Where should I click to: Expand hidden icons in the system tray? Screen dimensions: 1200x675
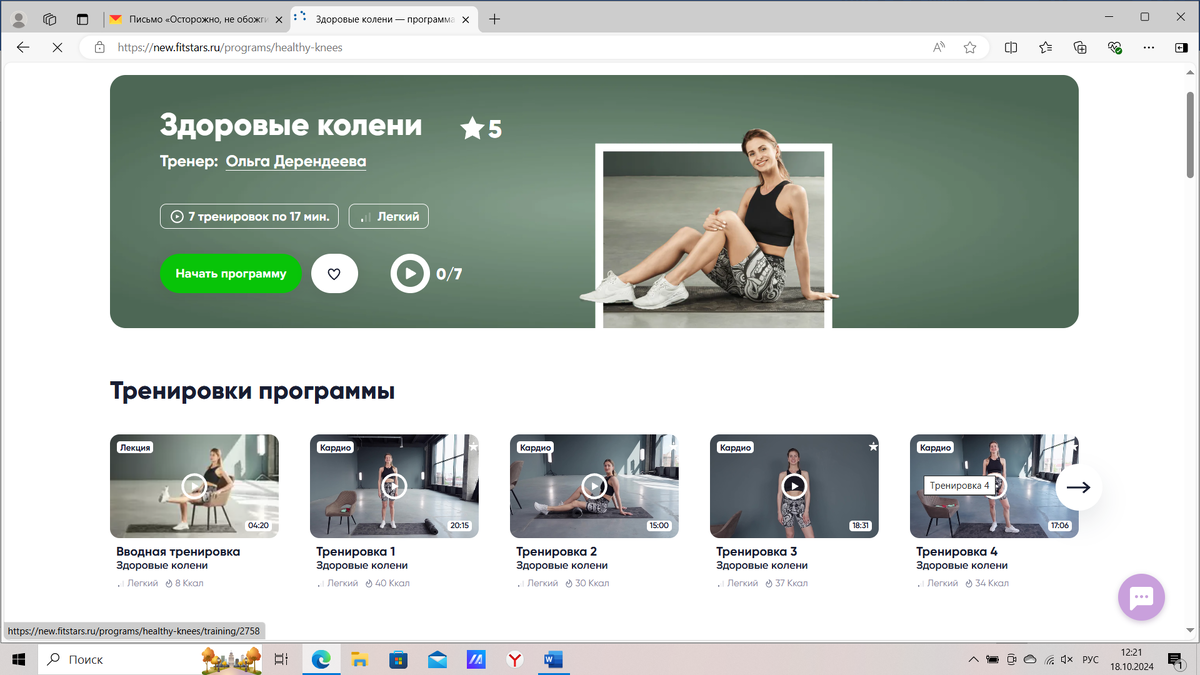click(x=972, y=659)
